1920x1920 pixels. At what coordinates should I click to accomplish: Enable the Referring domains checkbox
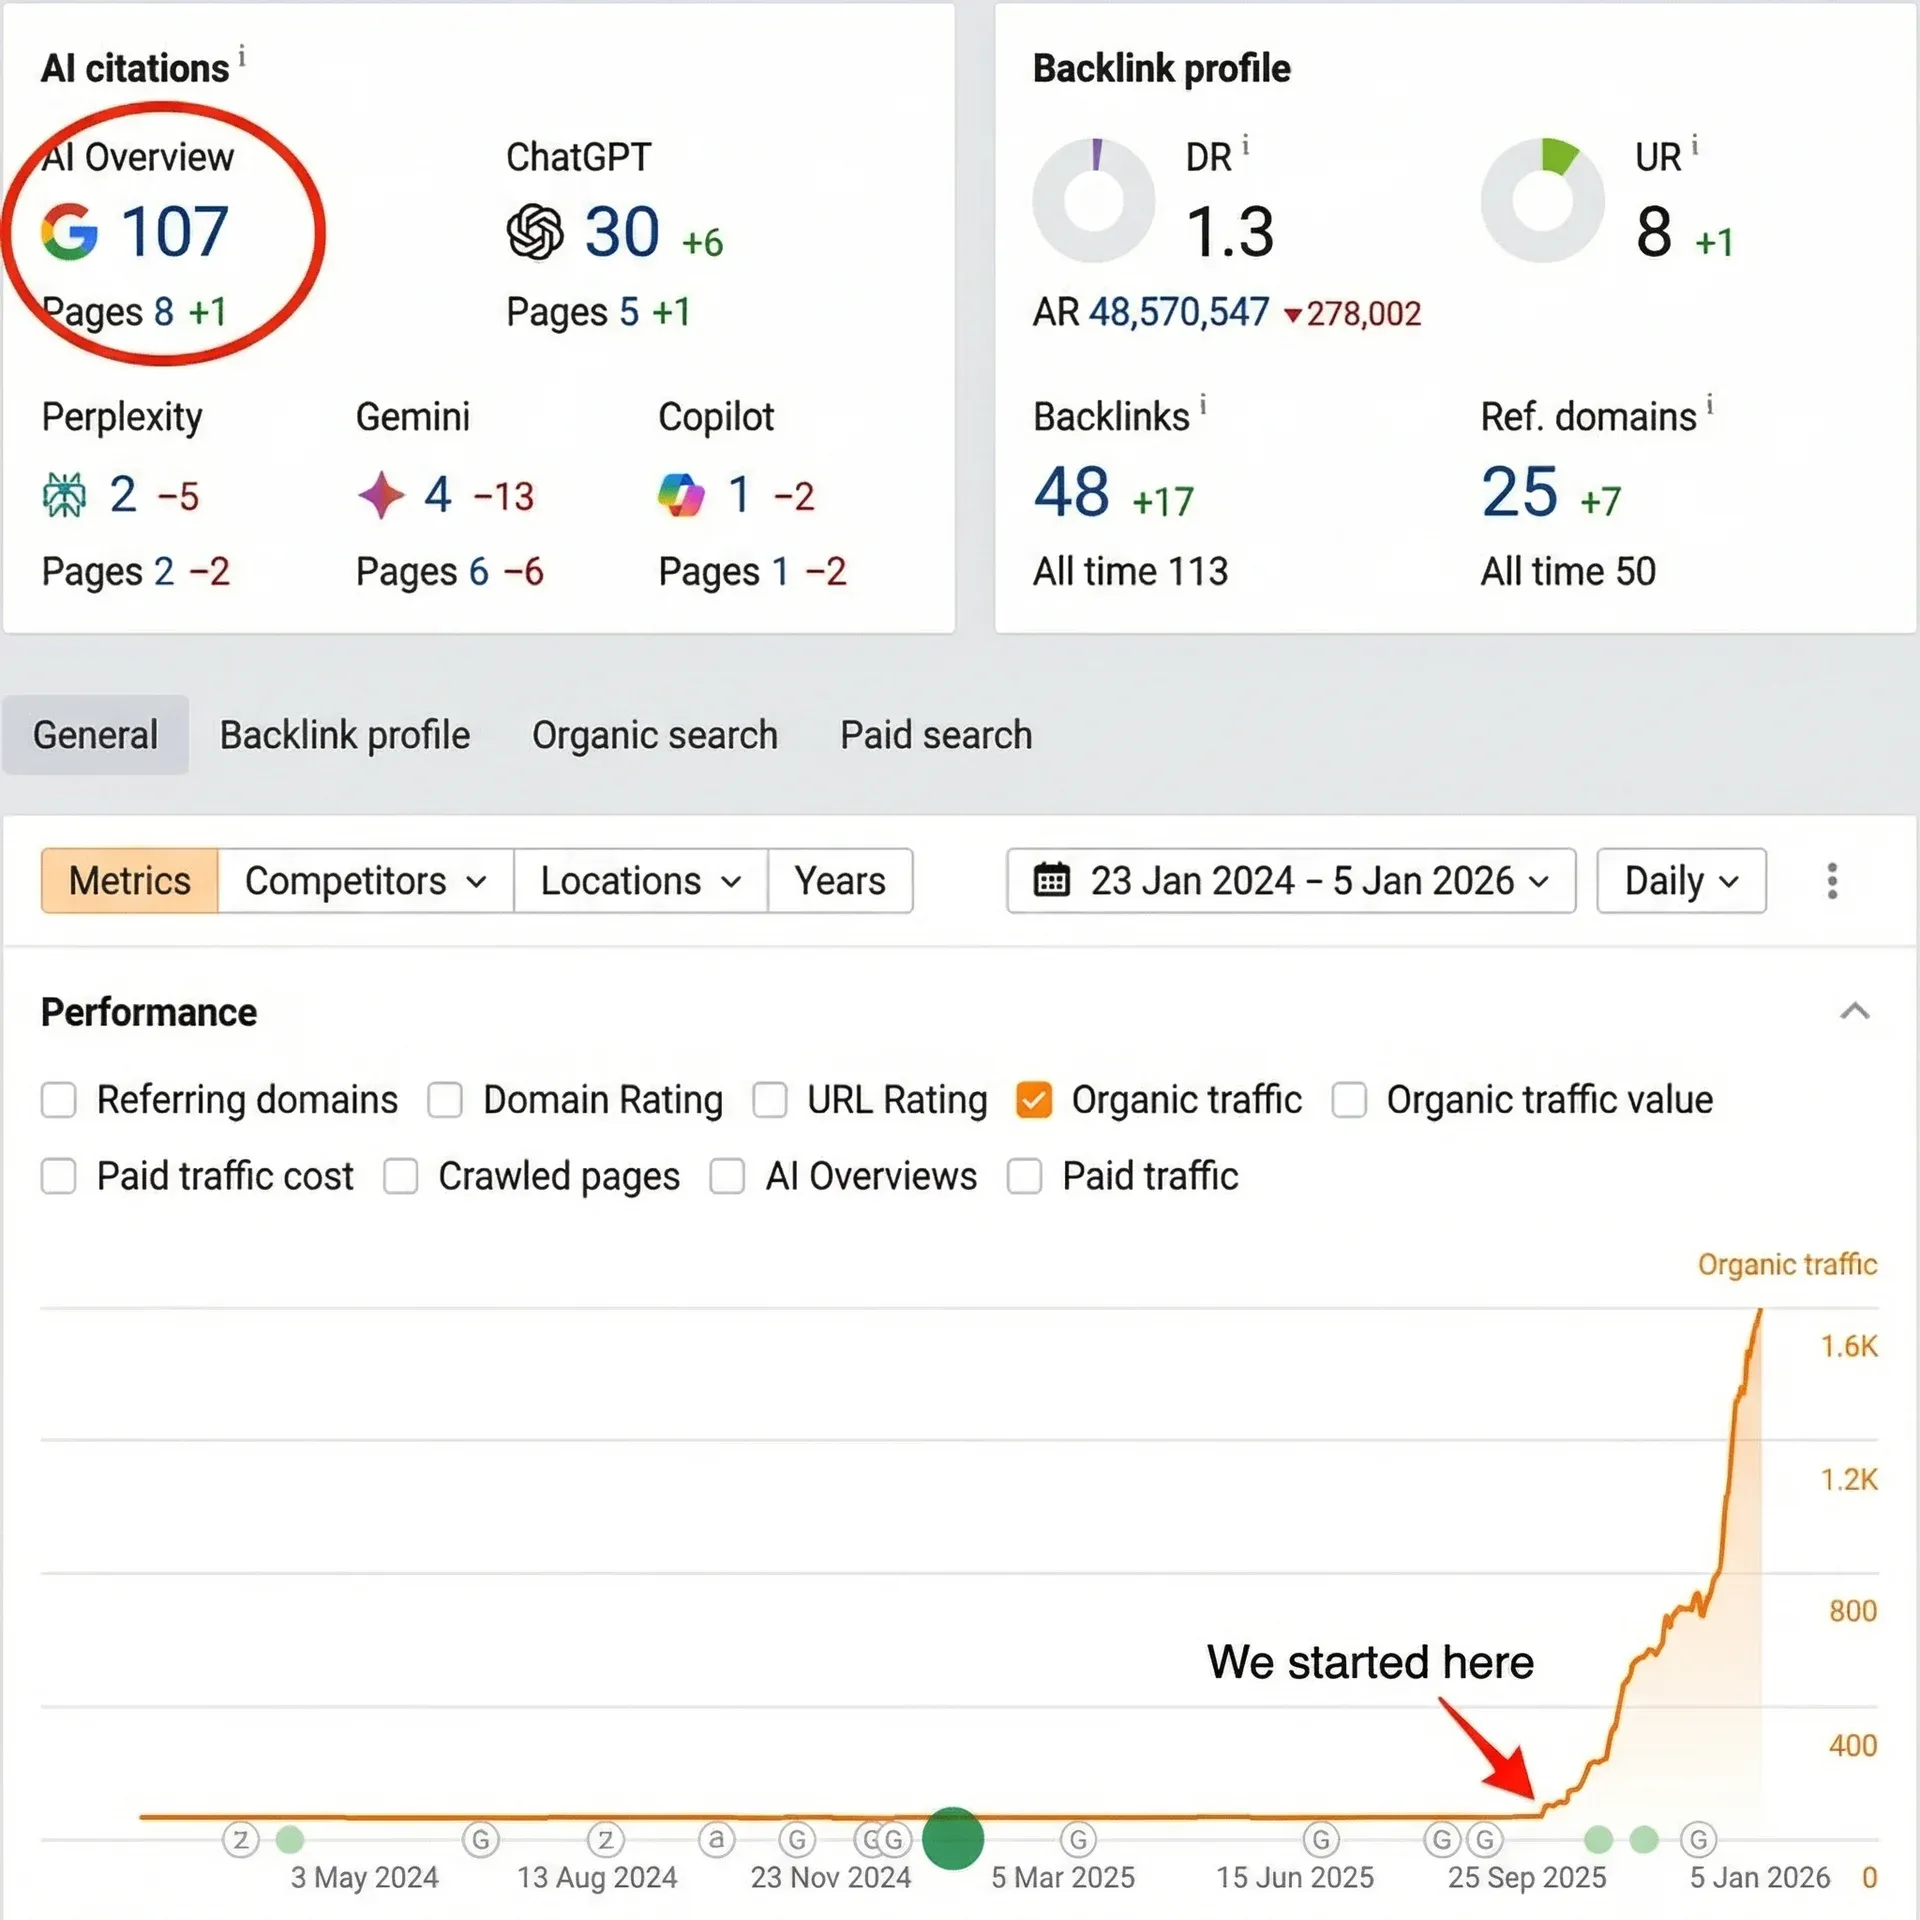[59, 1100]
